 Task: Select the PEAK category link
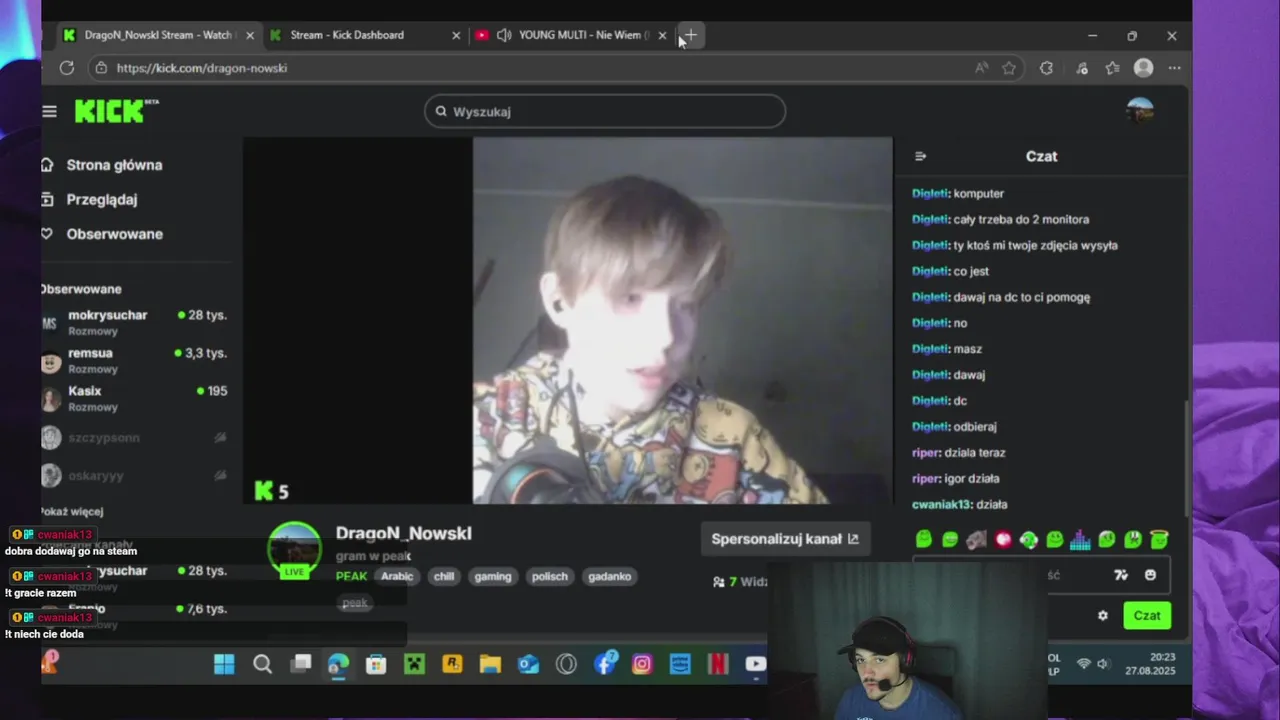click(351, 576)
